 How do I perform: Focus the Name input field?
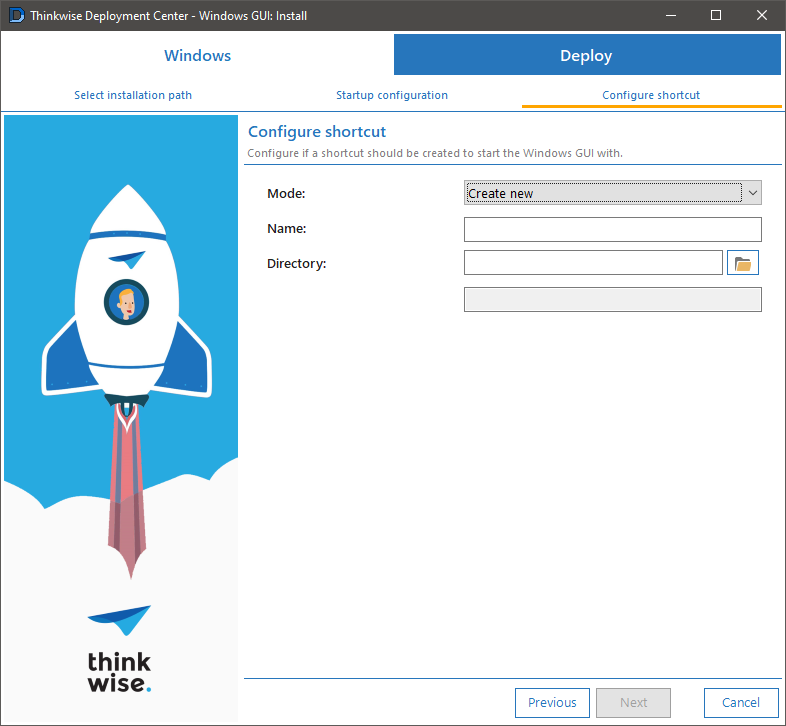click(613, 229)
